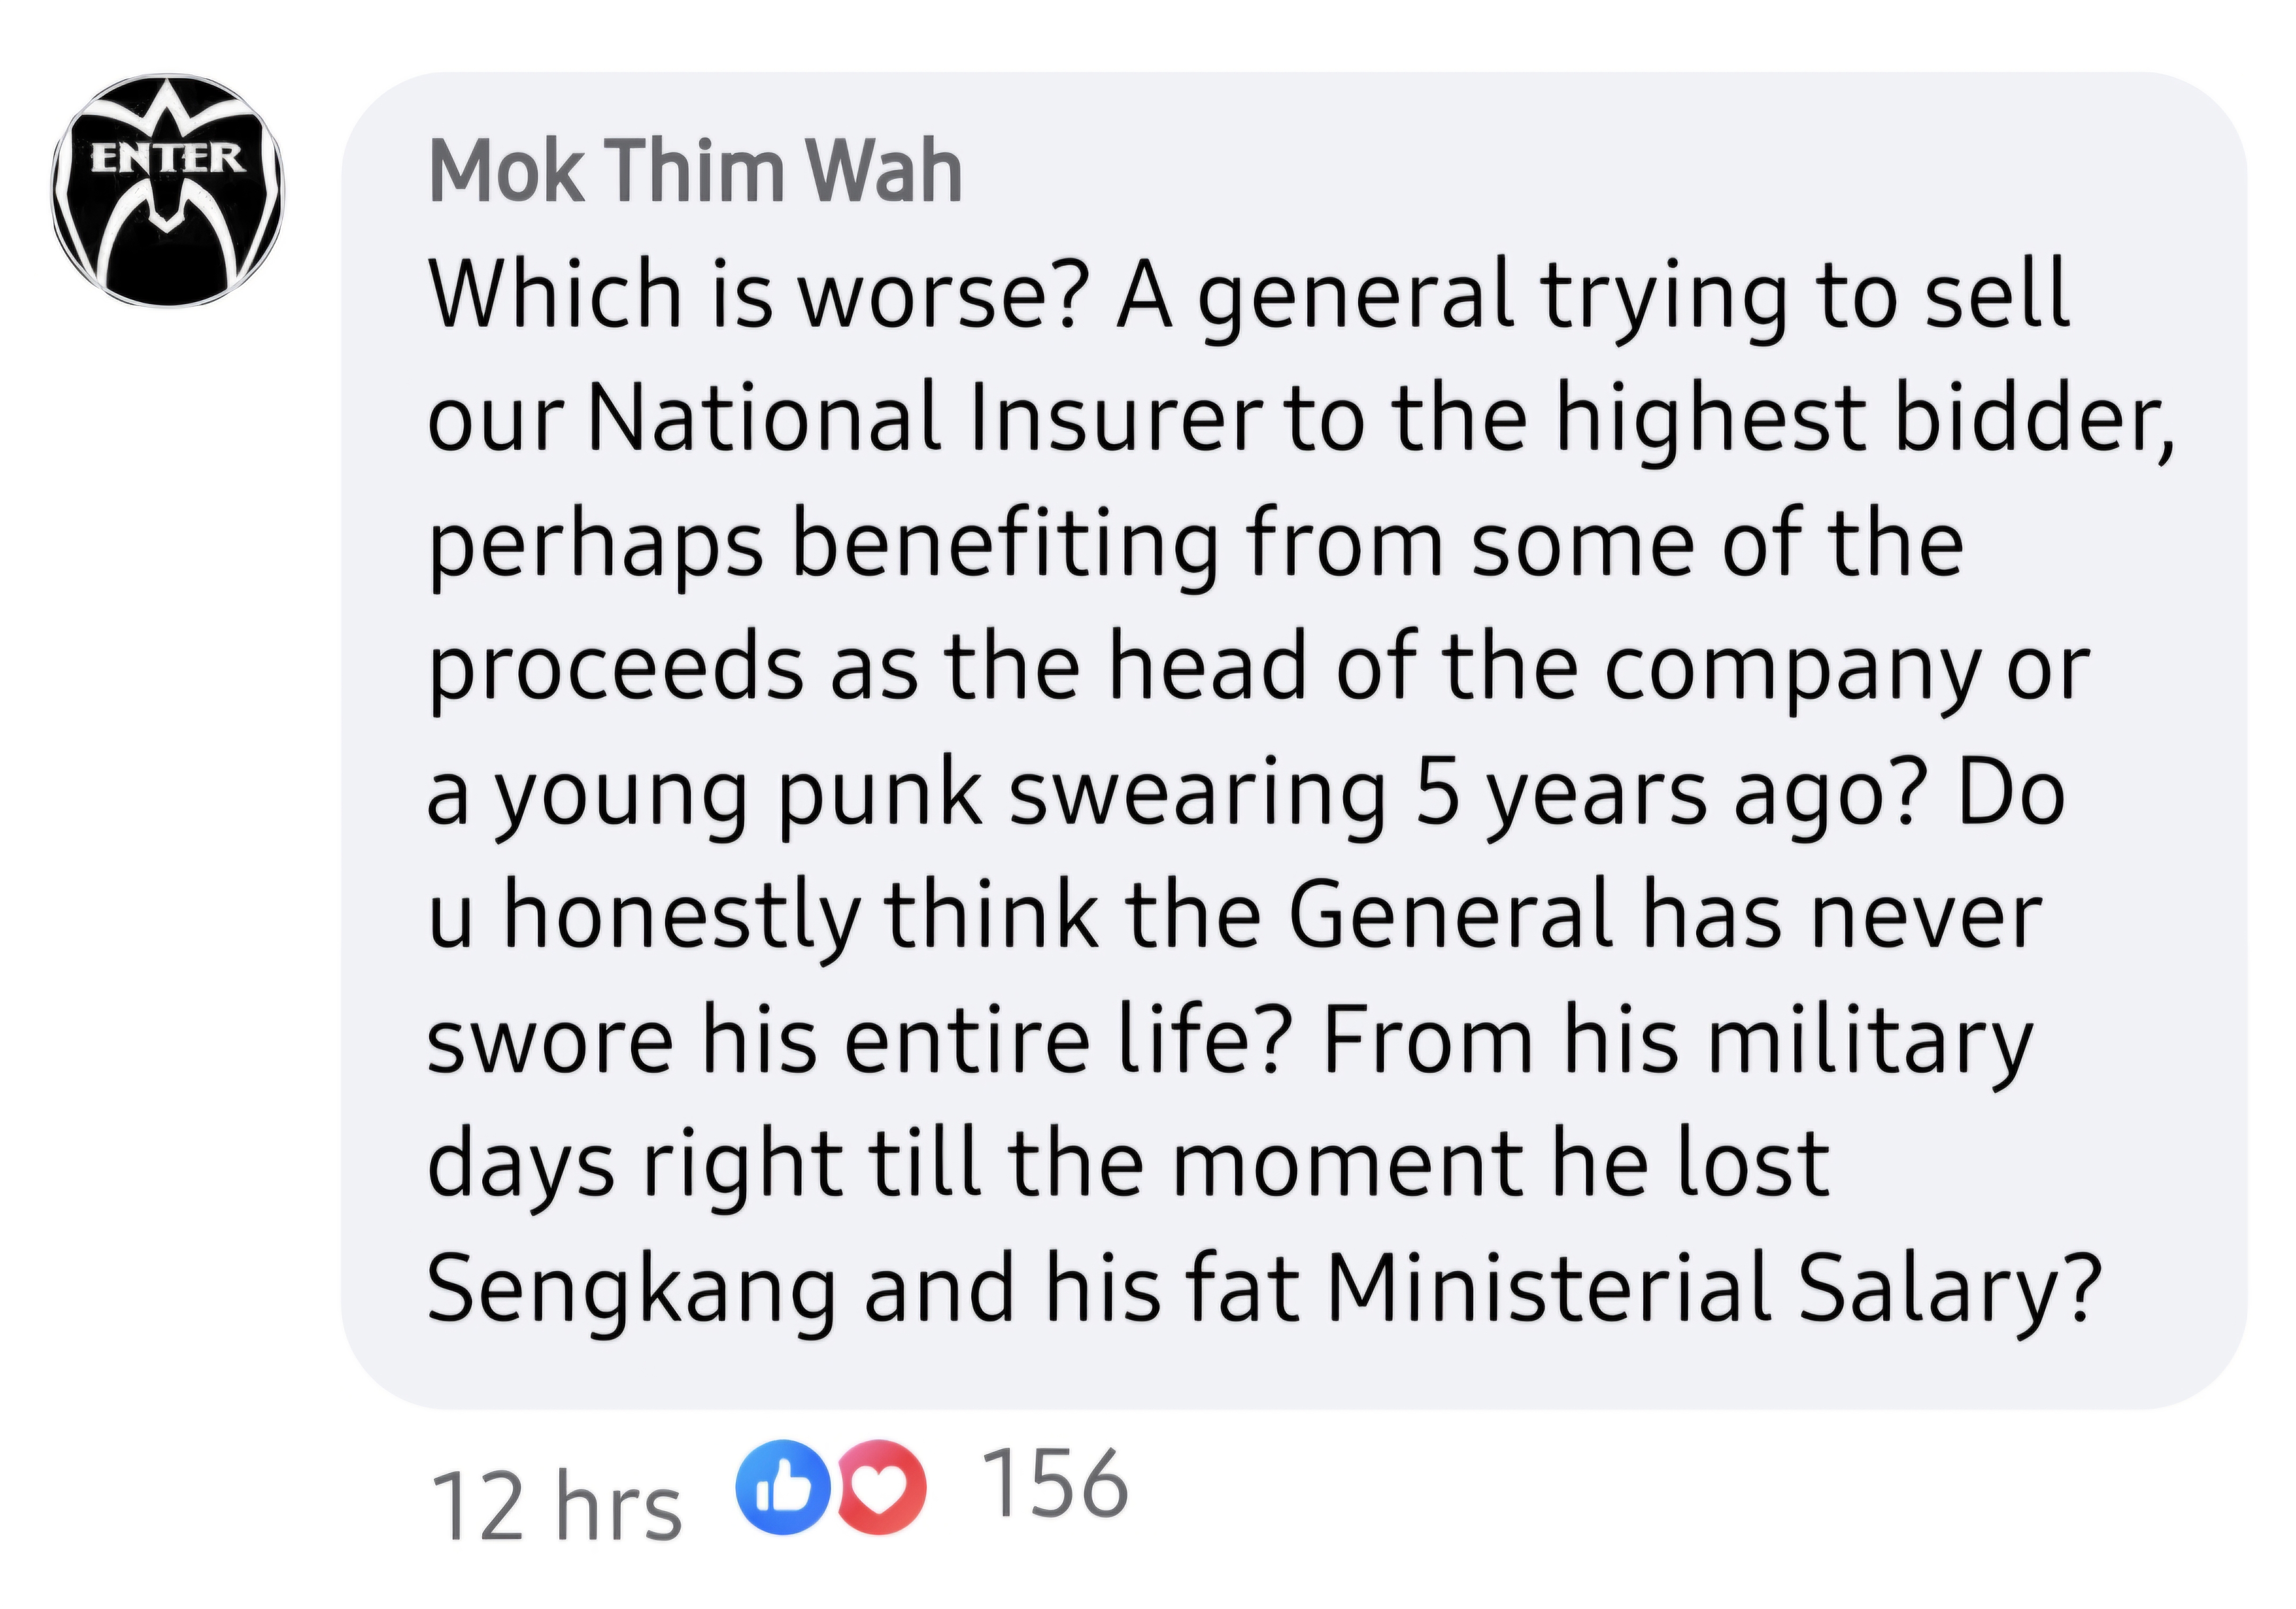Image resolution: width=2296 pixels, height=1609 pixels.
Task: Click the phrase 'swore his entire life?'
Action: 855,1039
